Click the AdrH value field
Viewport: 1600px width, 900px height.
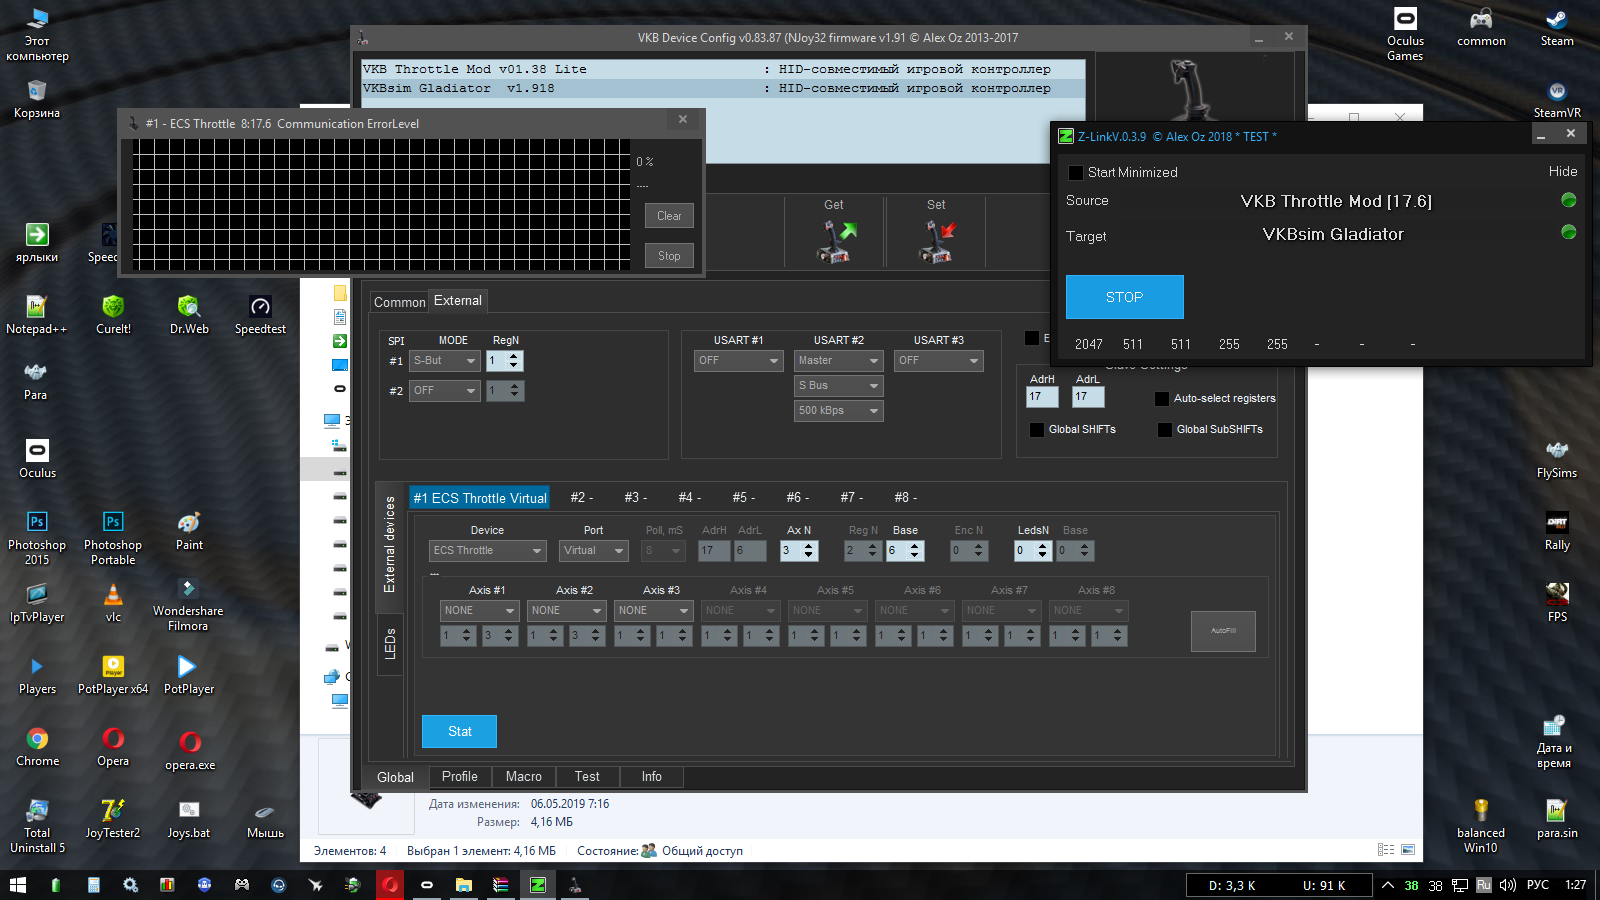[1042, 397]
